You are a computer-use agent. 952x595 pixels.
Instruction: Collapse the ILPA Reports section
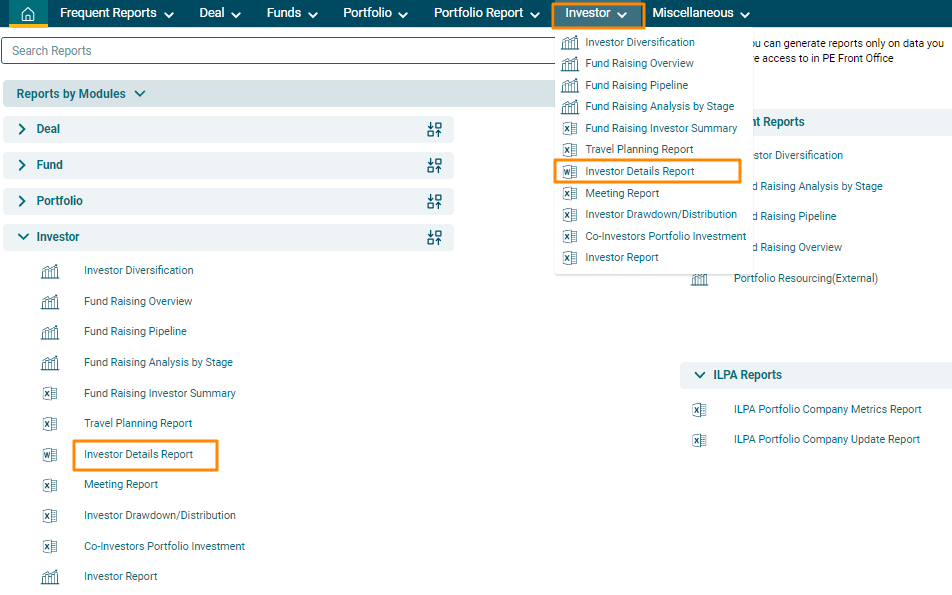pos(699,375)
